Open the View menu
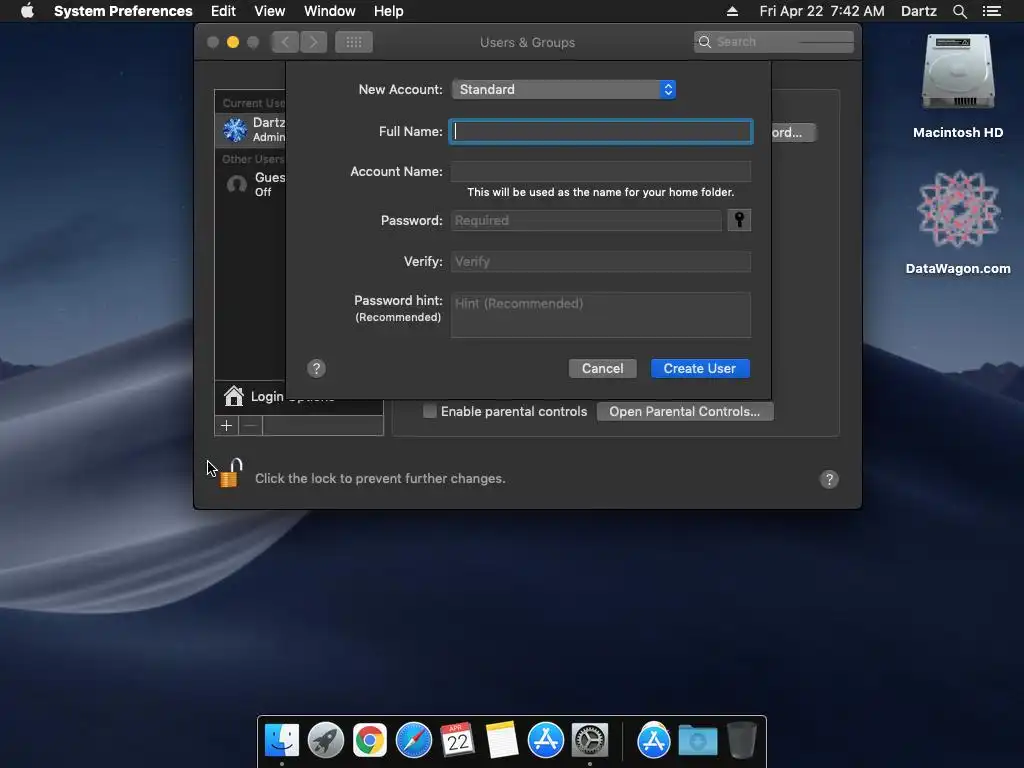Image resolution: width=1024 pixels, height=768 pixels. pyautogui.click(x=269, y=11)
